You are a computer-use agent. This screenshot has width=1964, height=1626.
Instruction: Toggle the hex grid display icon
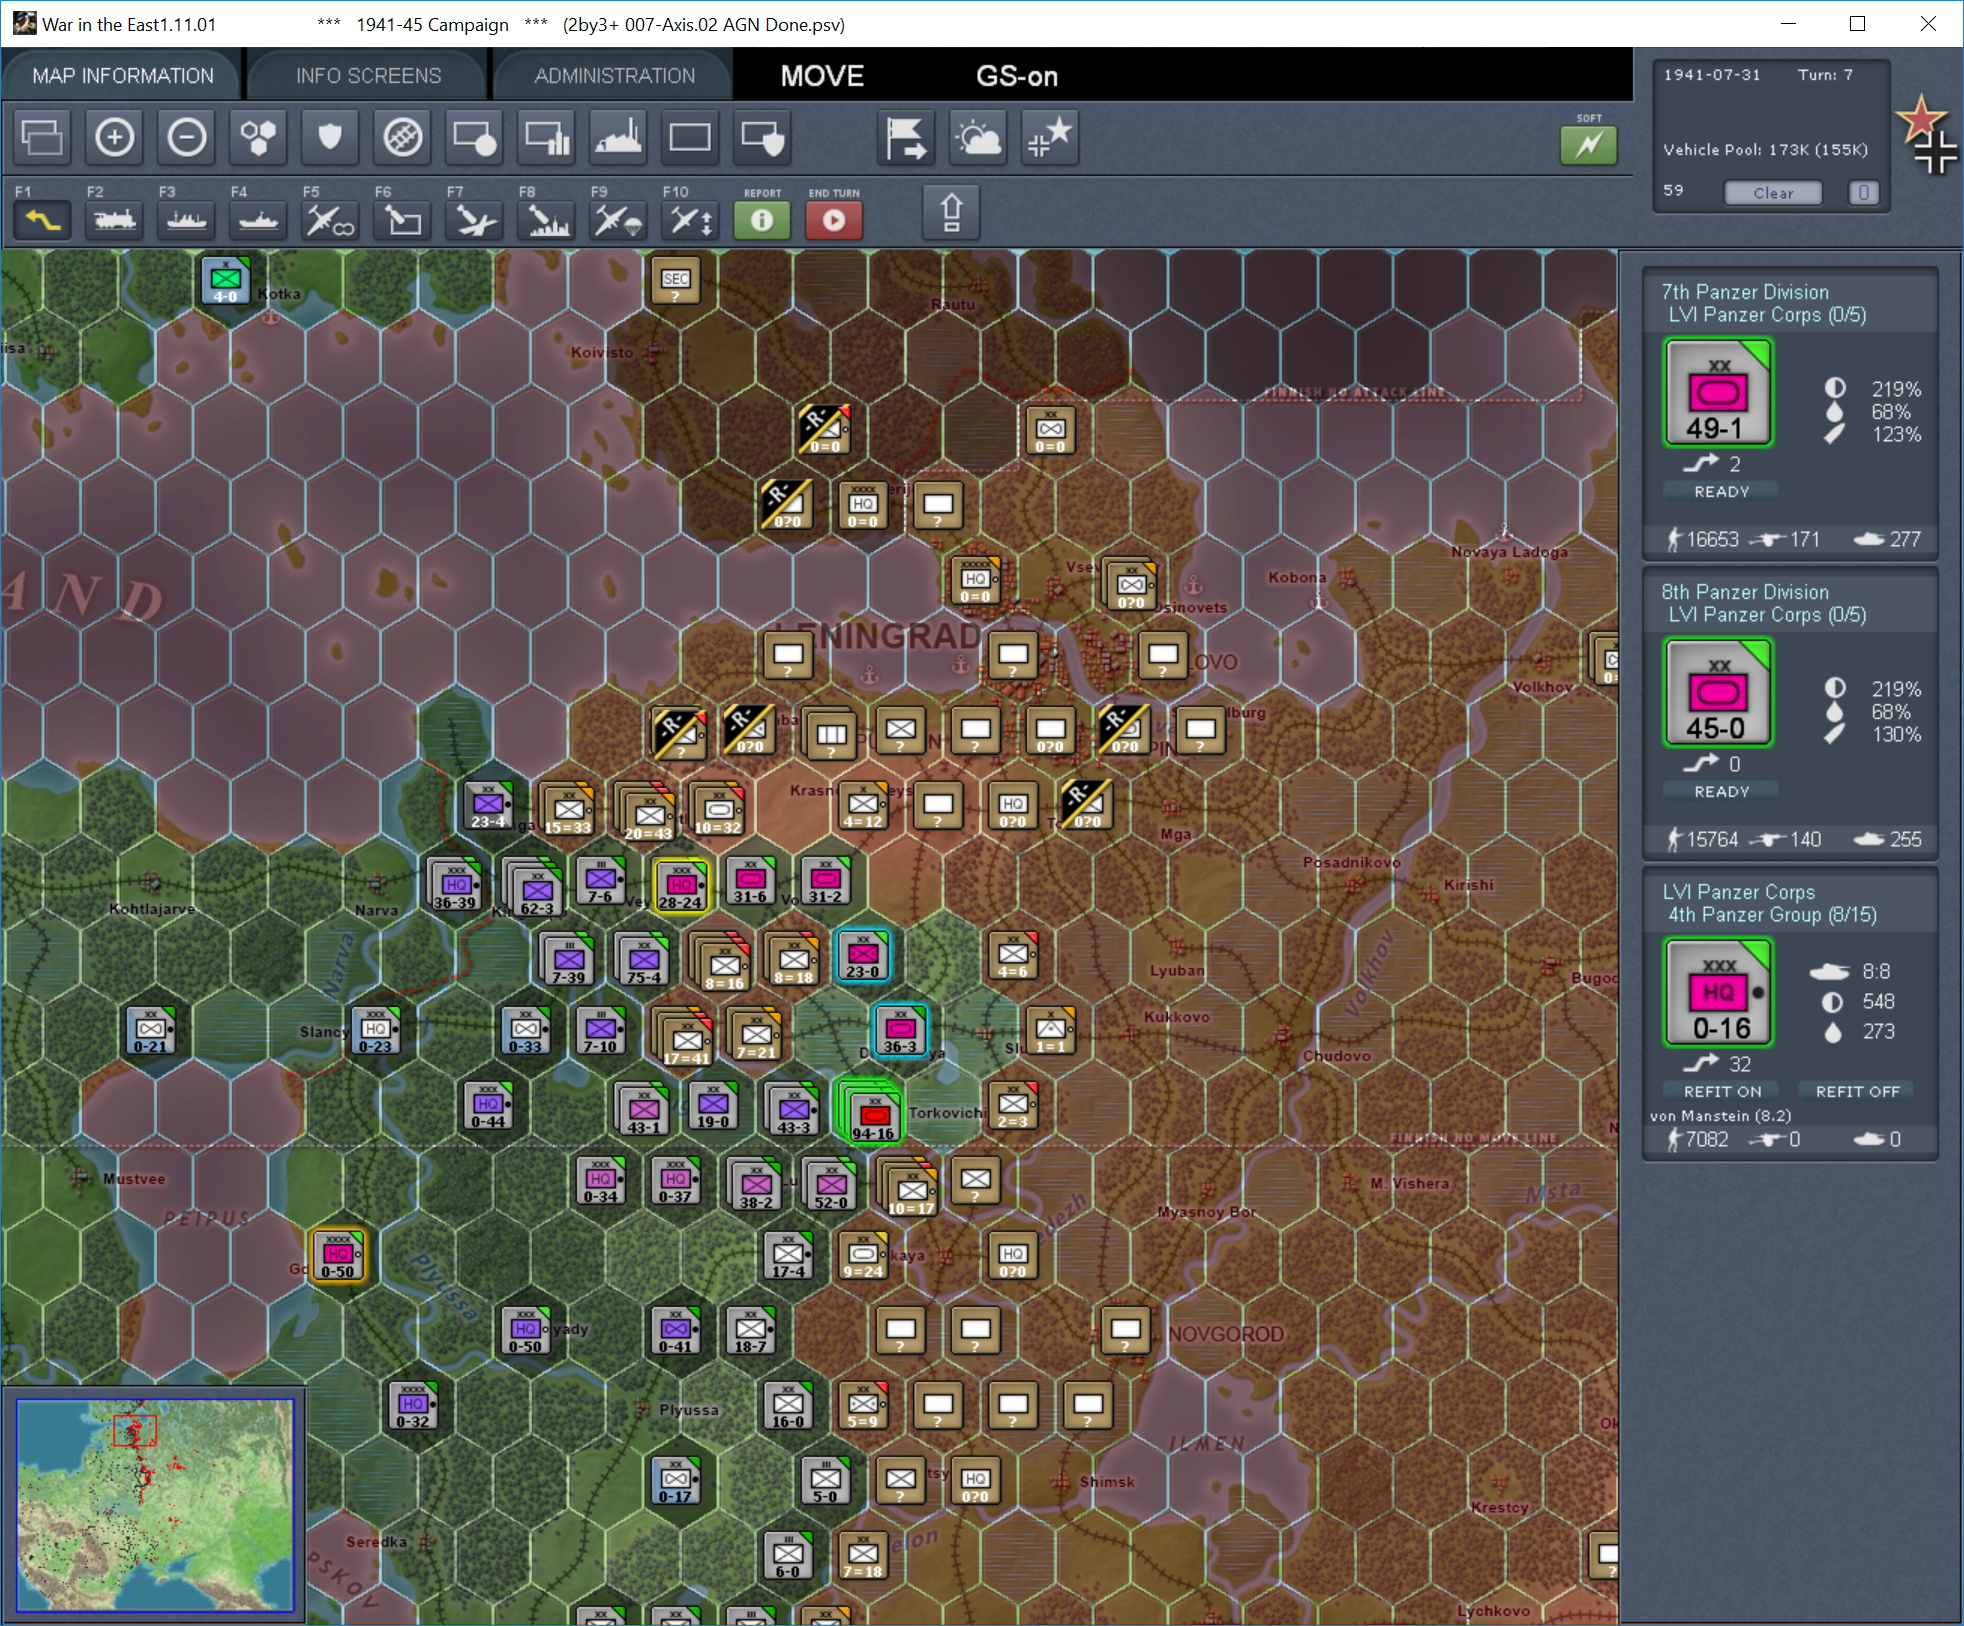tap(258, 137)
